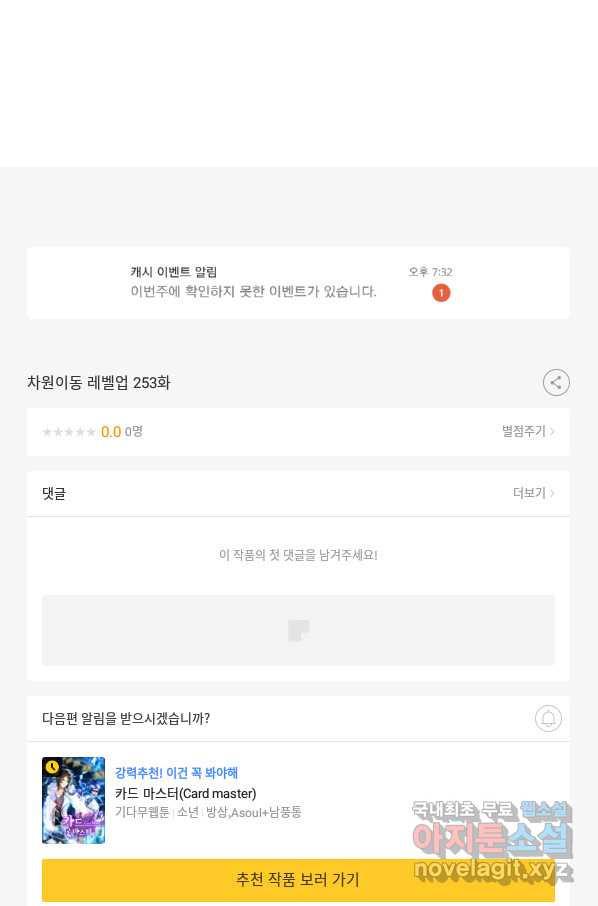The width and height of the screenshot is (598, 906).
Task: Click the 강력추천! 이건 꼭 봐야해 label
Action: [x=176, y=773]
